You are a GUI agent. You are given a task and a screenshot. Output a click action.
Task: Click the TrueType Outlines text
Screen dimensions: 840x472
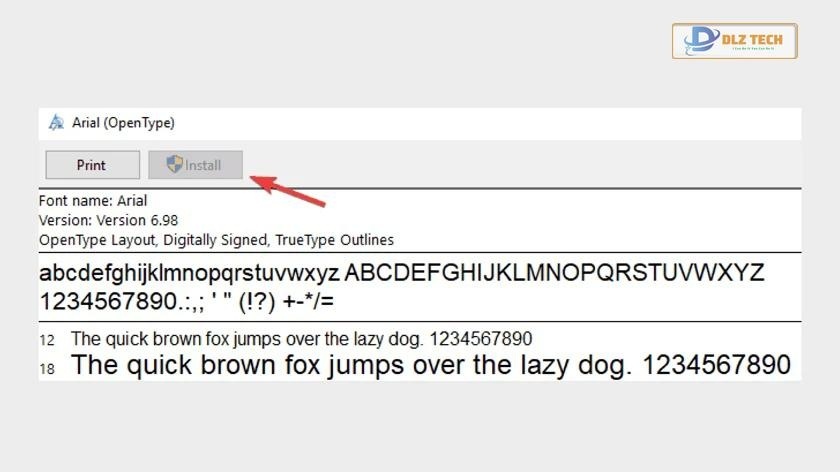[335, 240]
